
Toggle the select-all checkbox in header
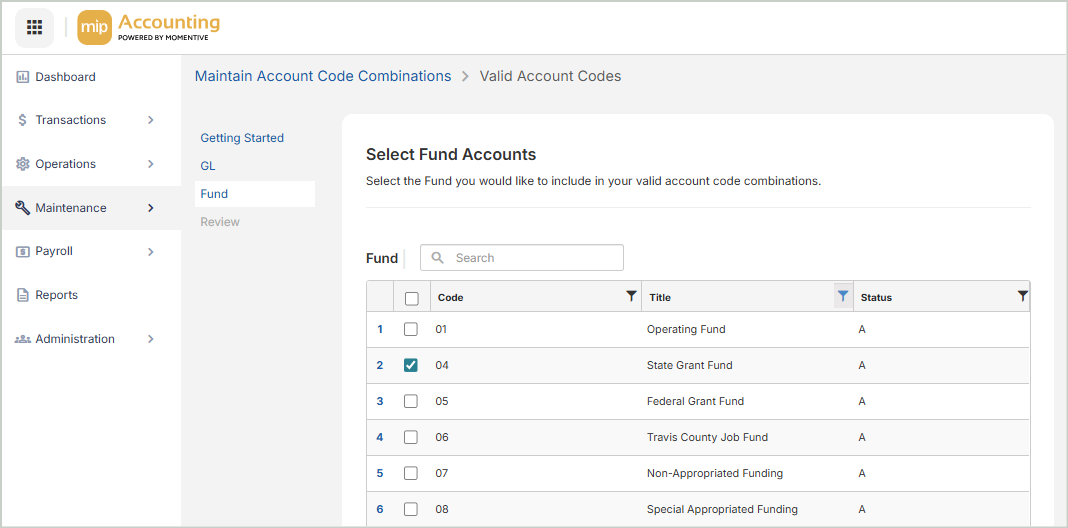[x=411, y=298]
